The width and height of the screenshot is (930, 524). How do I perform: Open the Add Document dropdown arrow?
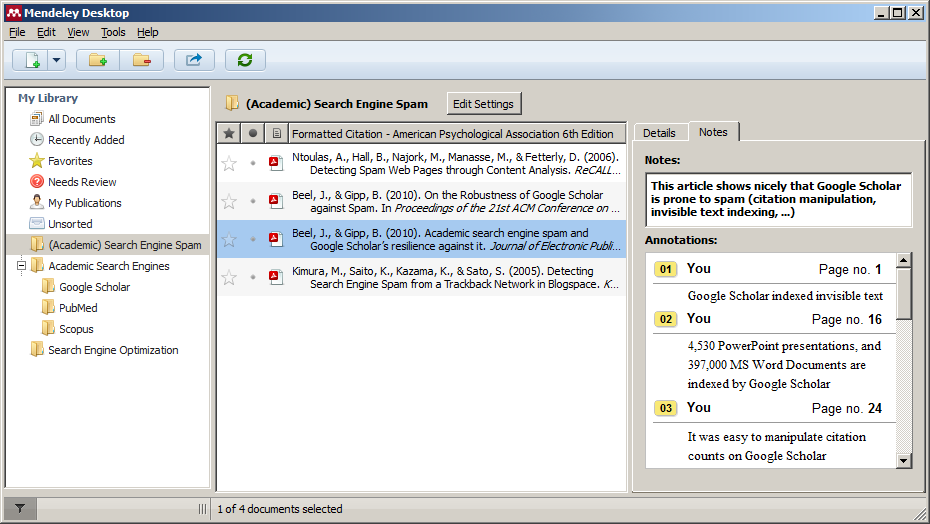pyautogui.click(x=56, y=60)
